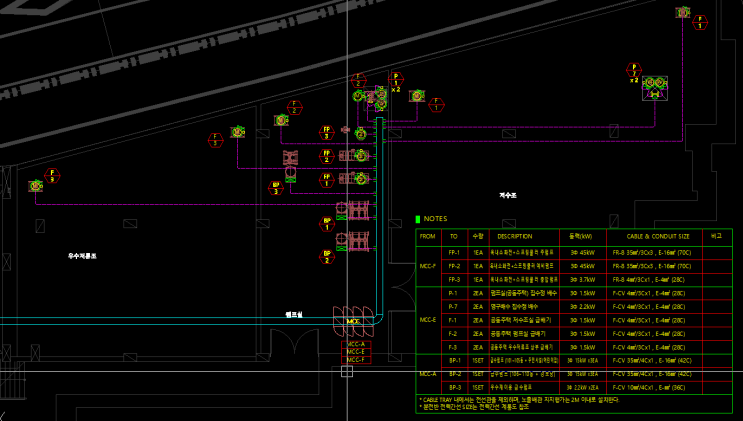Click the crosshair pickbox square
Viewport: 743px width, 421px height.
[x=347, y=371]
